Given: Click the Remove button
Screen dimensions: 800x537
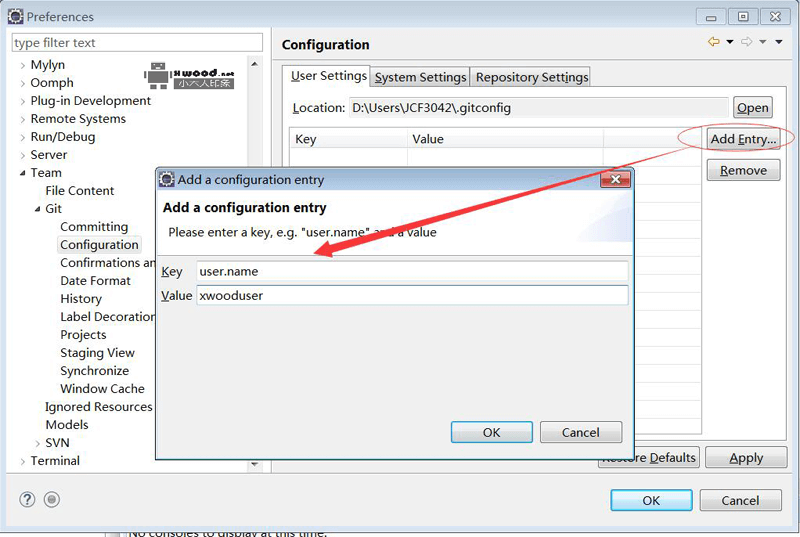Looking at the screenshot, I should click(743, 170).
